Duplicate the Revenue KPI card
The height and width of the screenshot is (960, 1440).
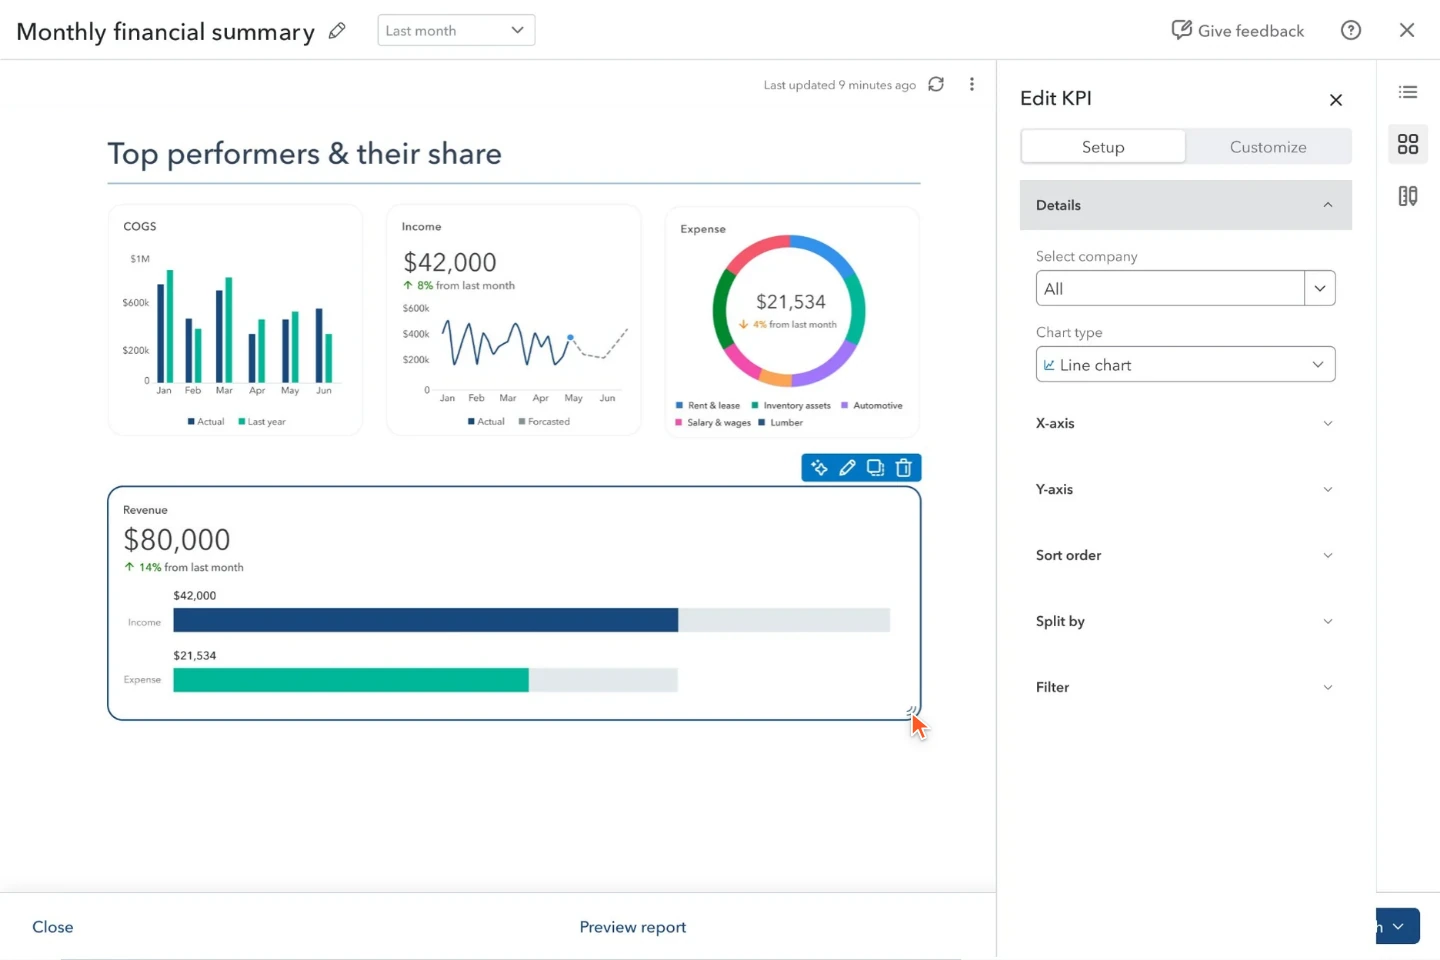point(875,468)
